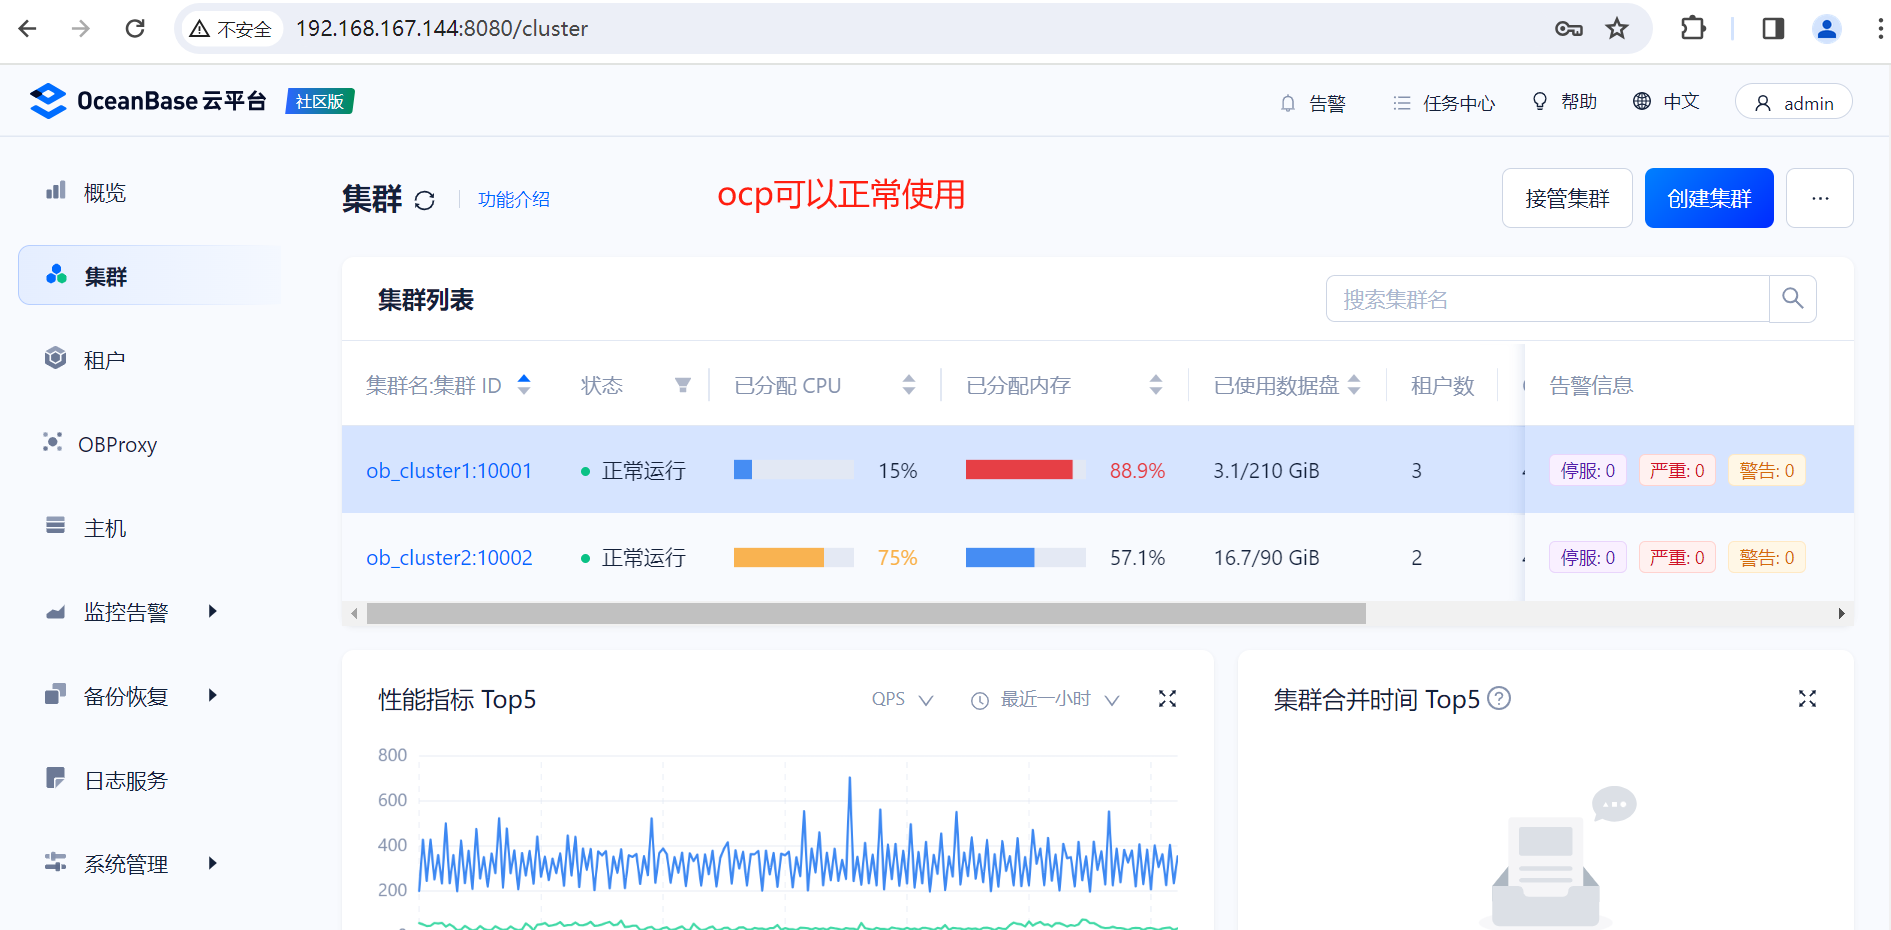Click the scrollbar right arrow of the table
Screen dimensions: 1891x930
1841,613
